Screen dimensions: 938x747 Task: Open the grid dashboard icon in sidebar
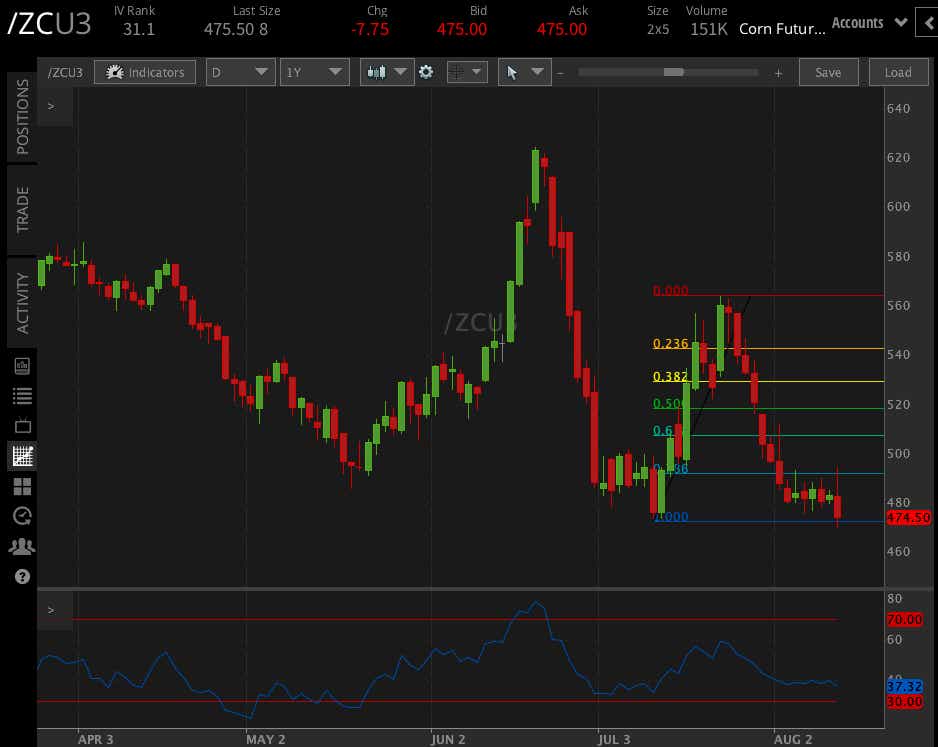pyautogui.click(x=22, y=486)
